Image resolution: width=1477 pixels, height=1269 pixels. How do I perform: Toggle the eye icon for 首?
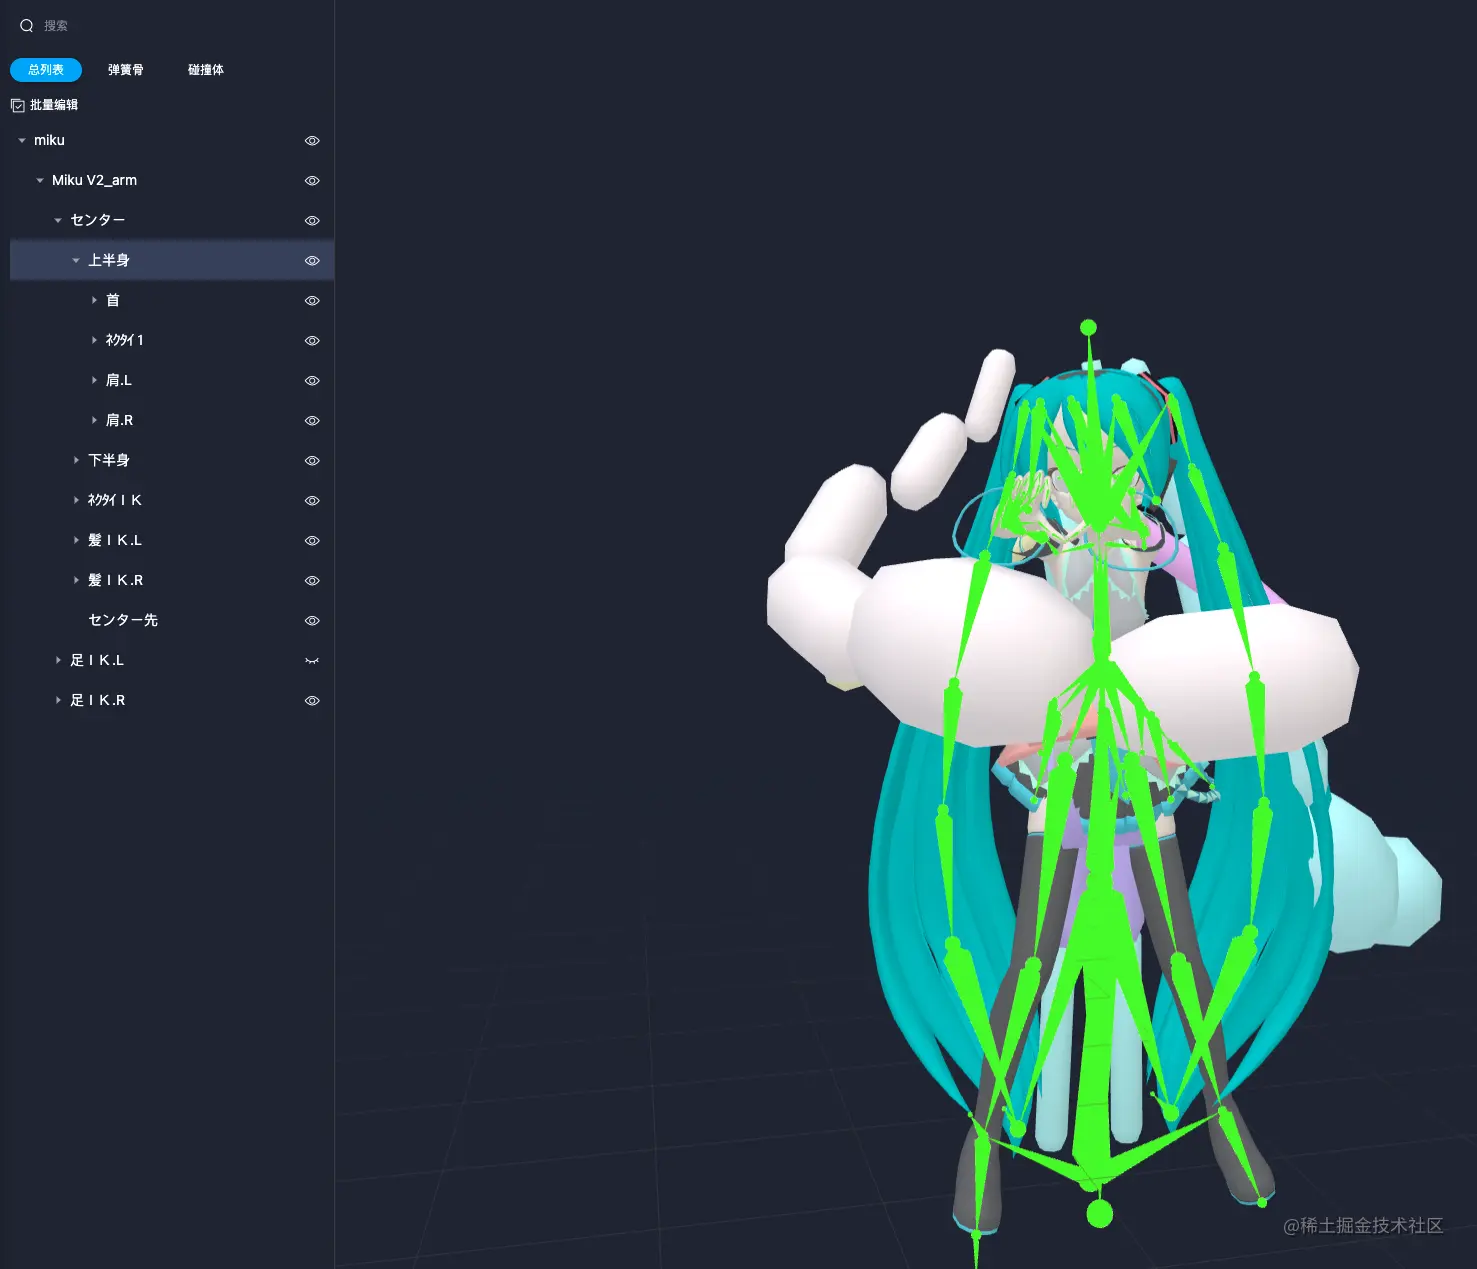(312, 301)
